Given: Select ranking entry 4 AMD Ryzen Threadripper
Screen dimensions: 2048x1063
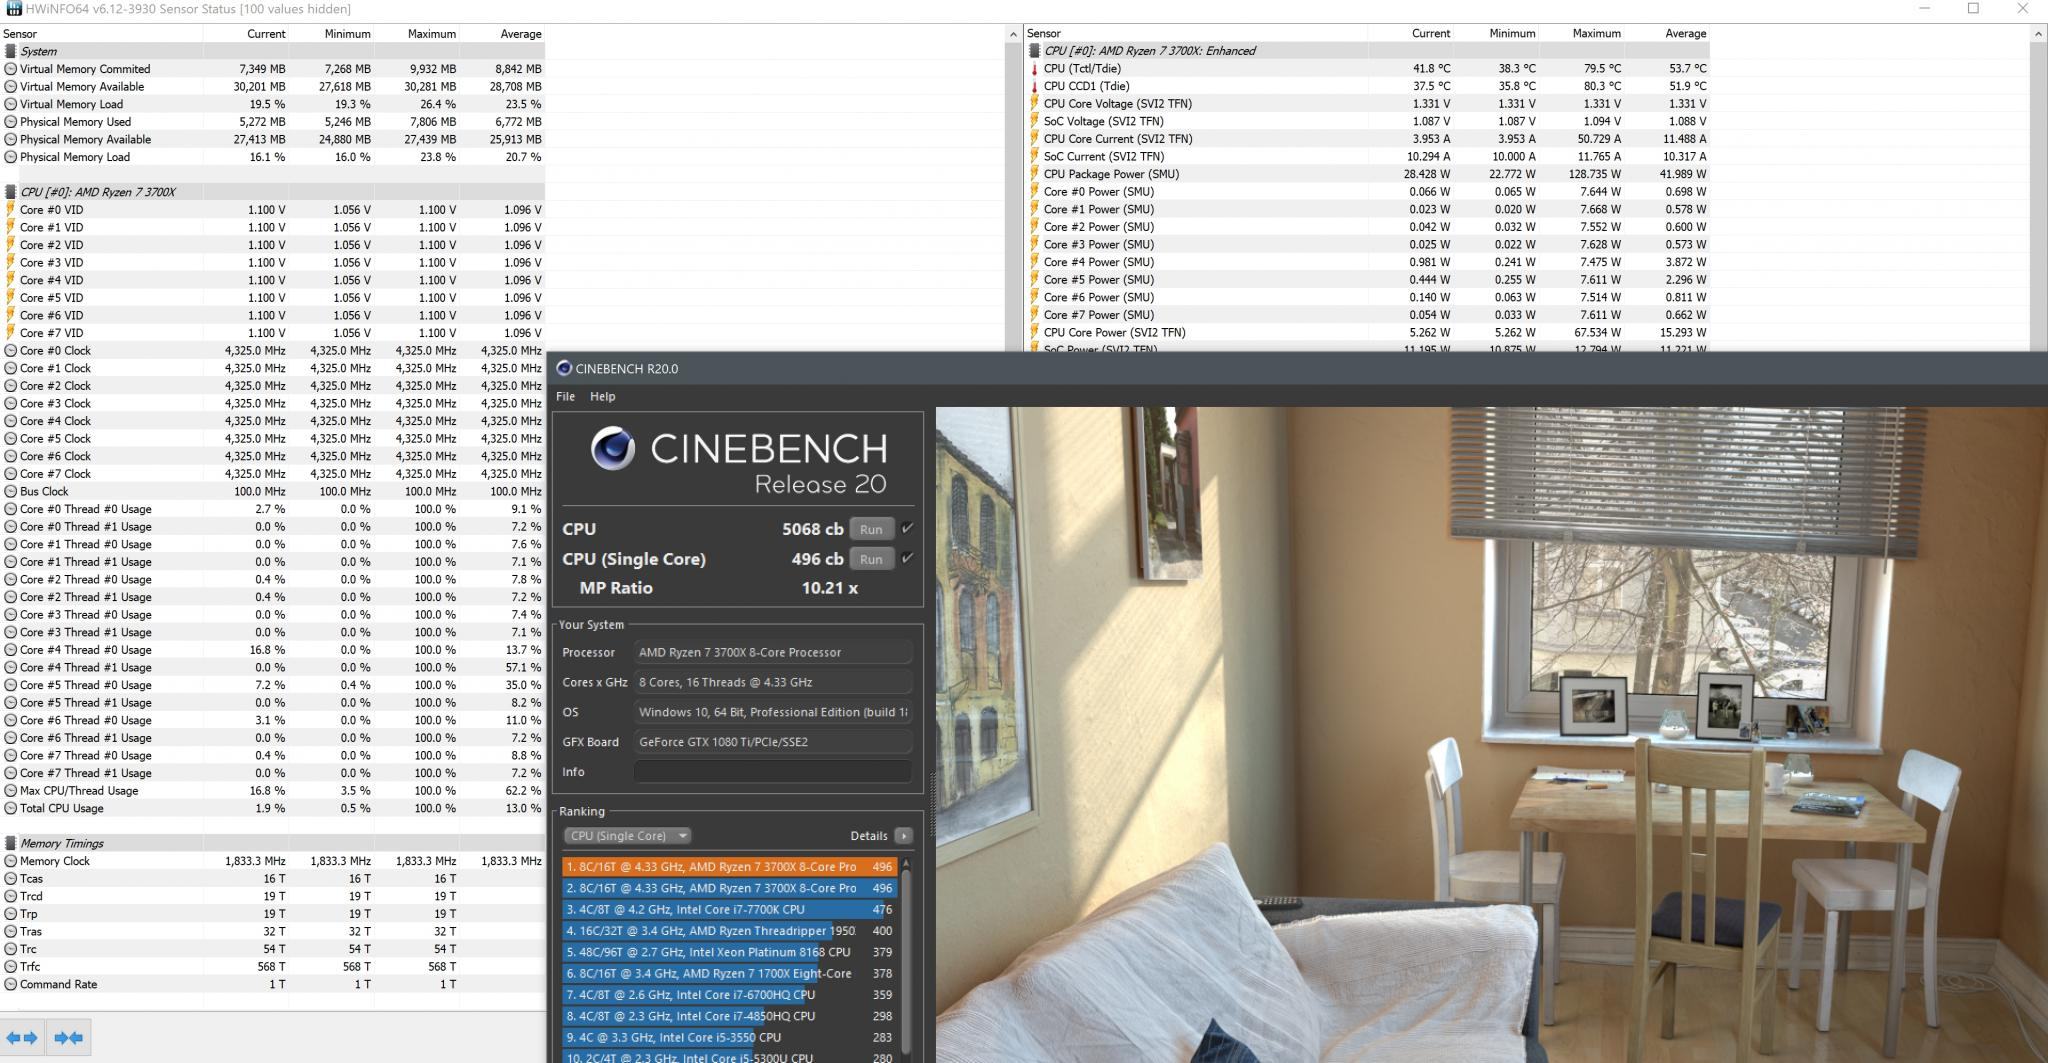Looking at the screenshot, I should coord(729,931).
